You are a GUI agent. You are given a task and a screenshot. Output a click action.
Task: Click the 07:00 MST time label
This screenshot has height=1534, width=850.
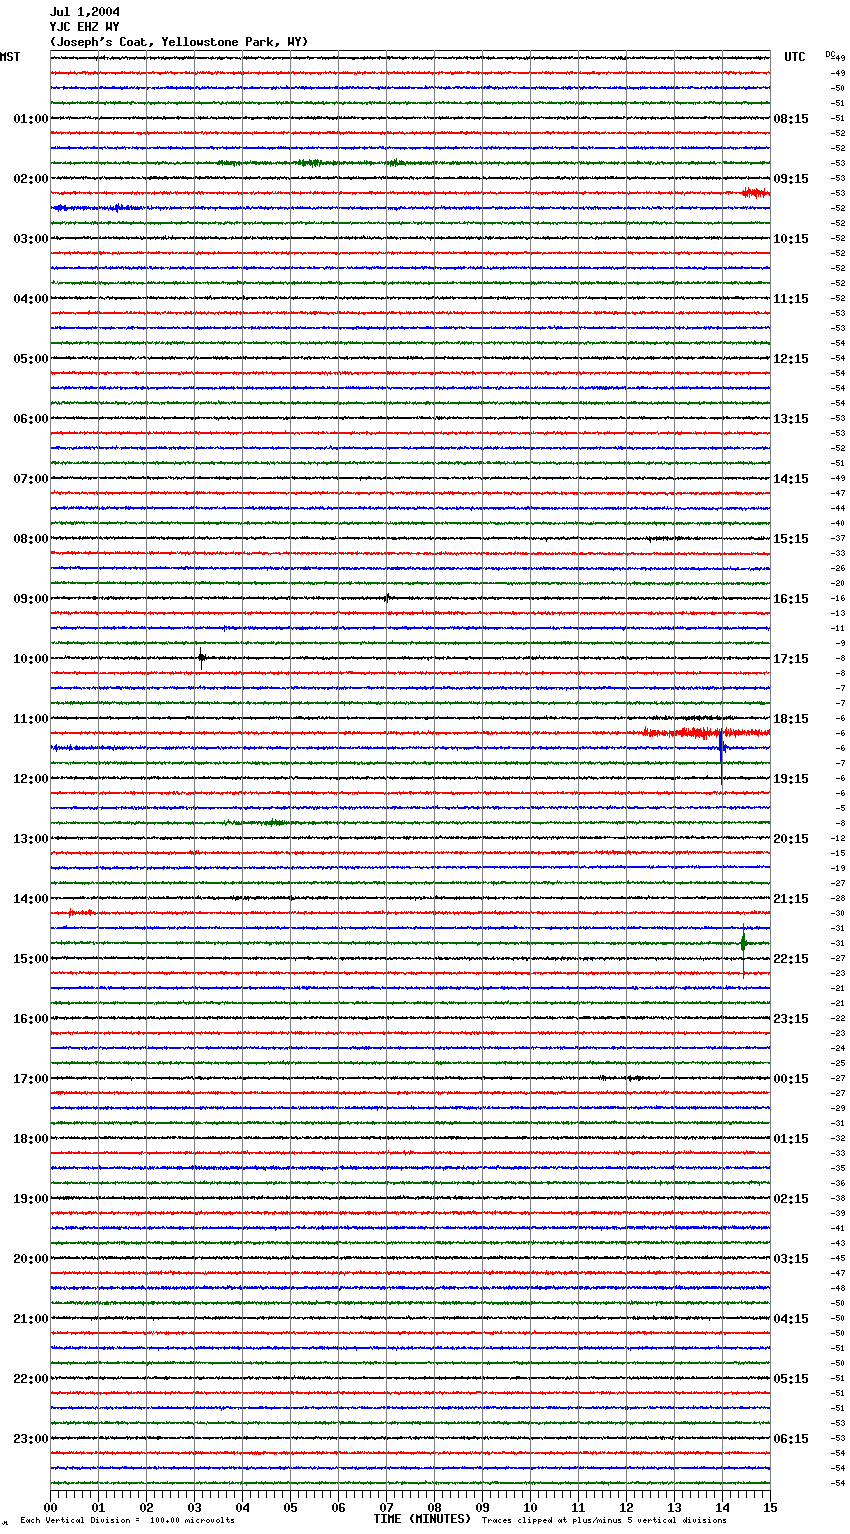pos(31,479)
